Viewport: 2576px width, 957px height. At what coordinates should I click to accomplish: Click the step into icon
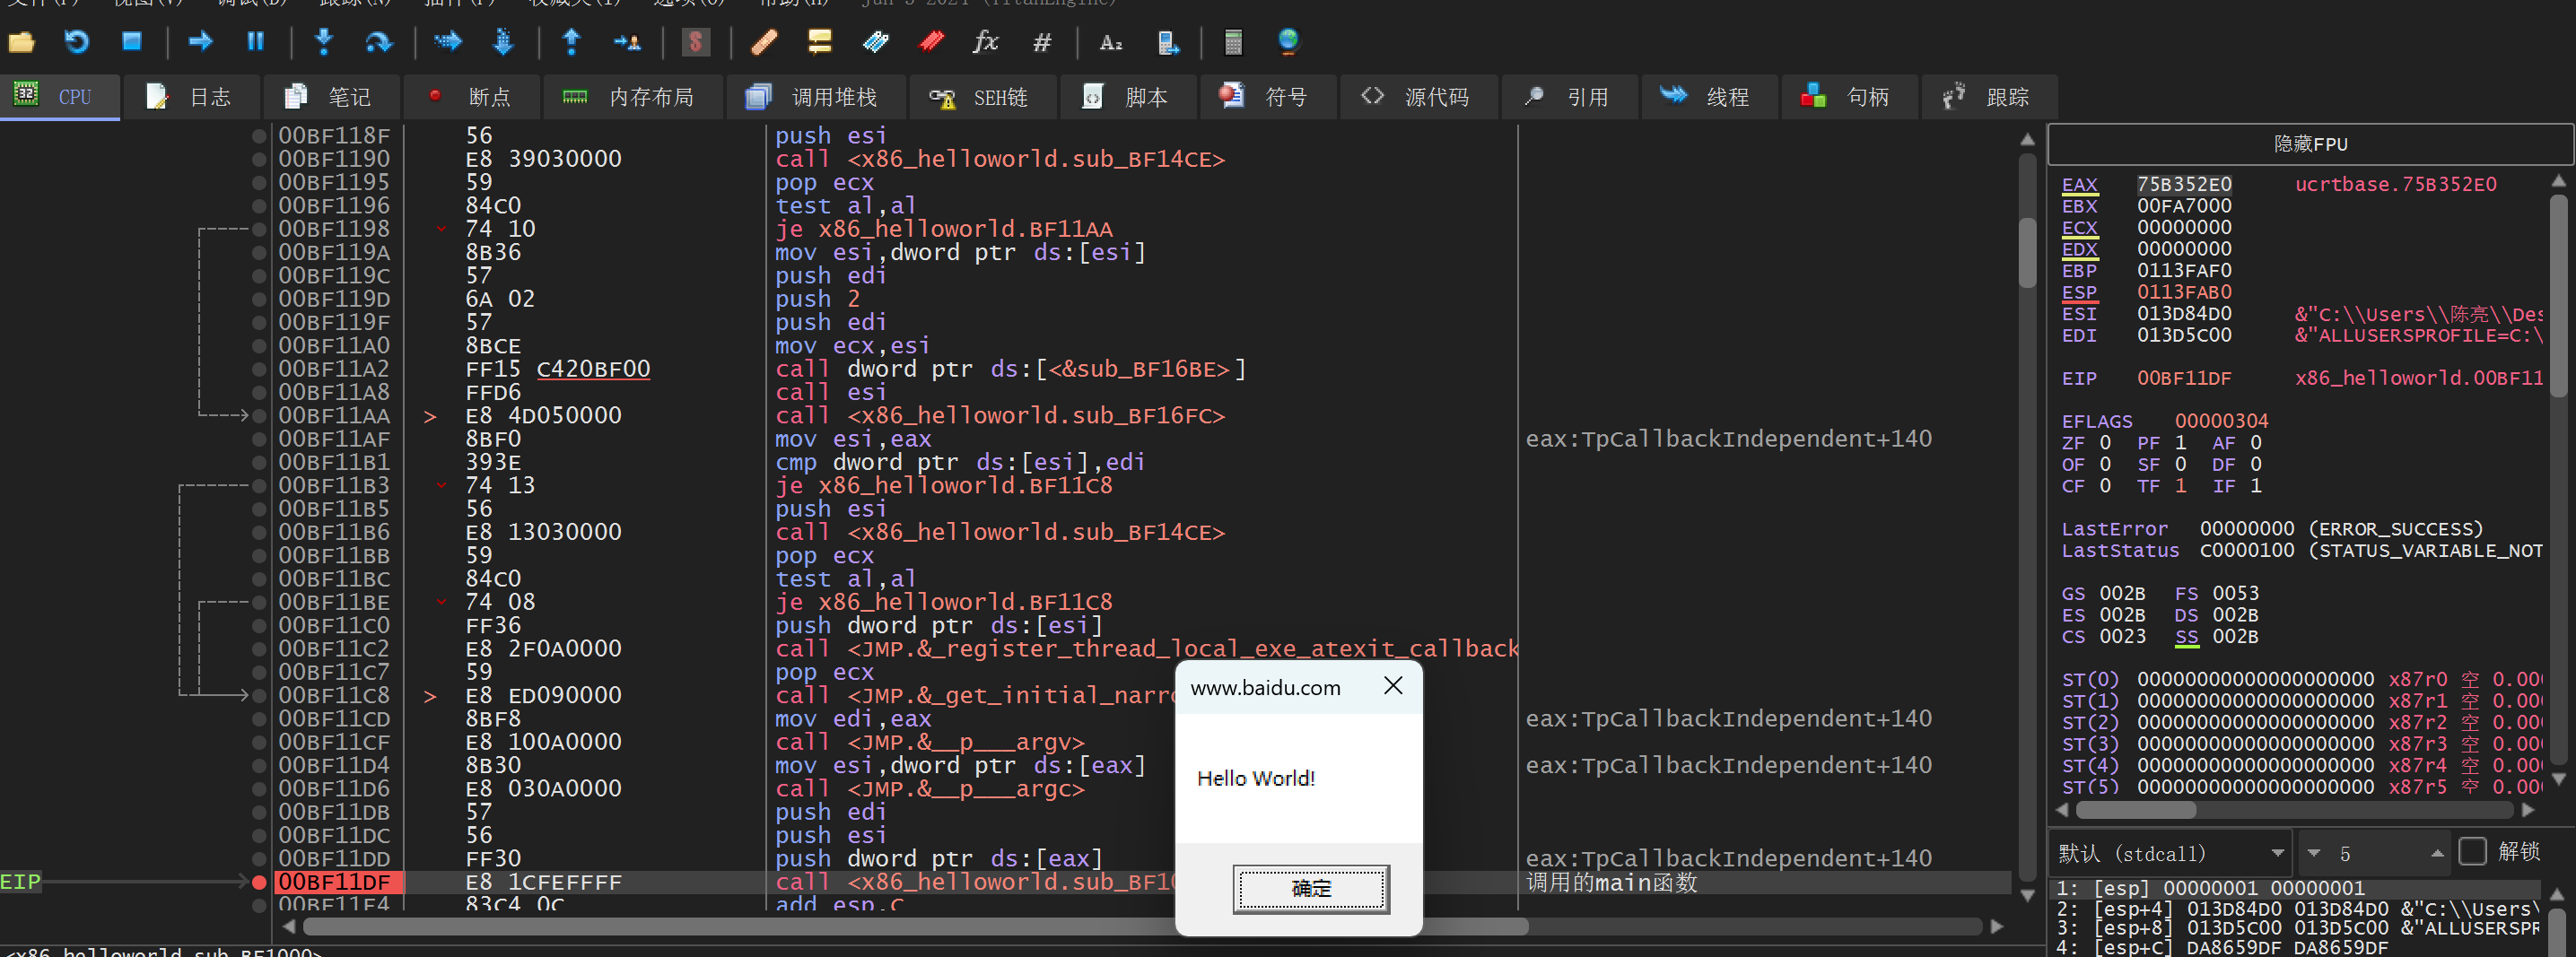323,41
